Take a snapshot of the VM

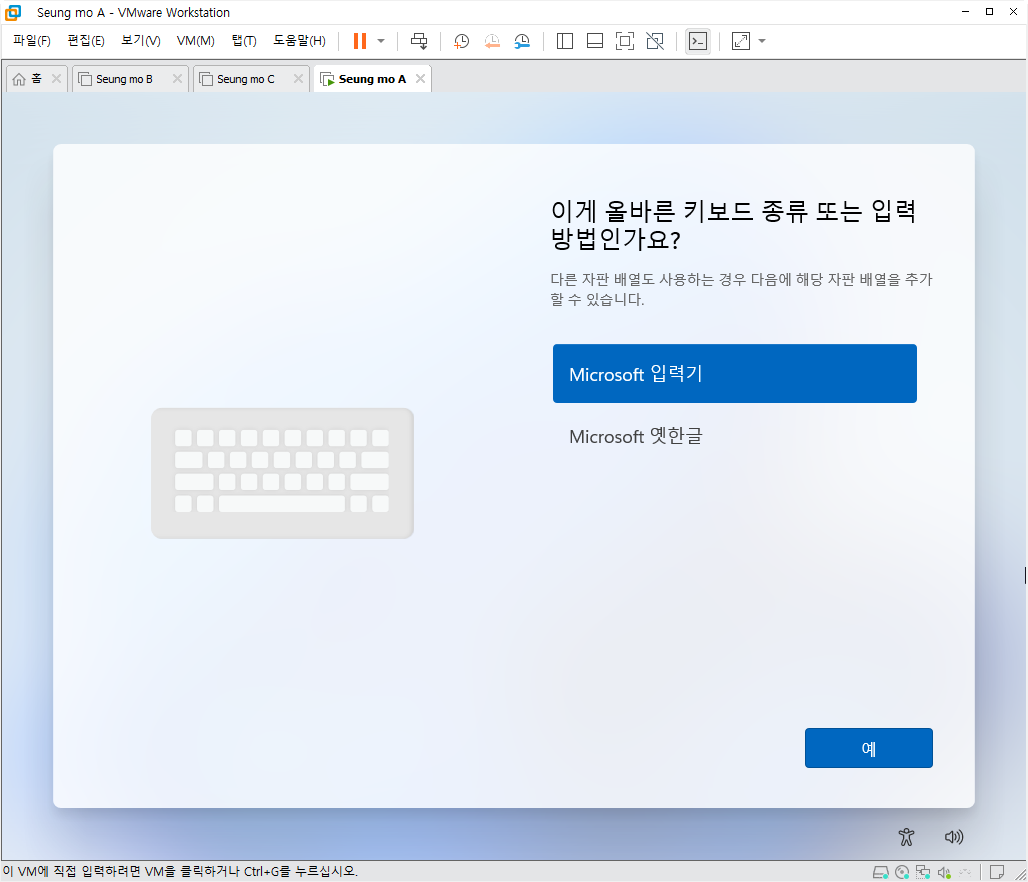(x=462, y=41)
